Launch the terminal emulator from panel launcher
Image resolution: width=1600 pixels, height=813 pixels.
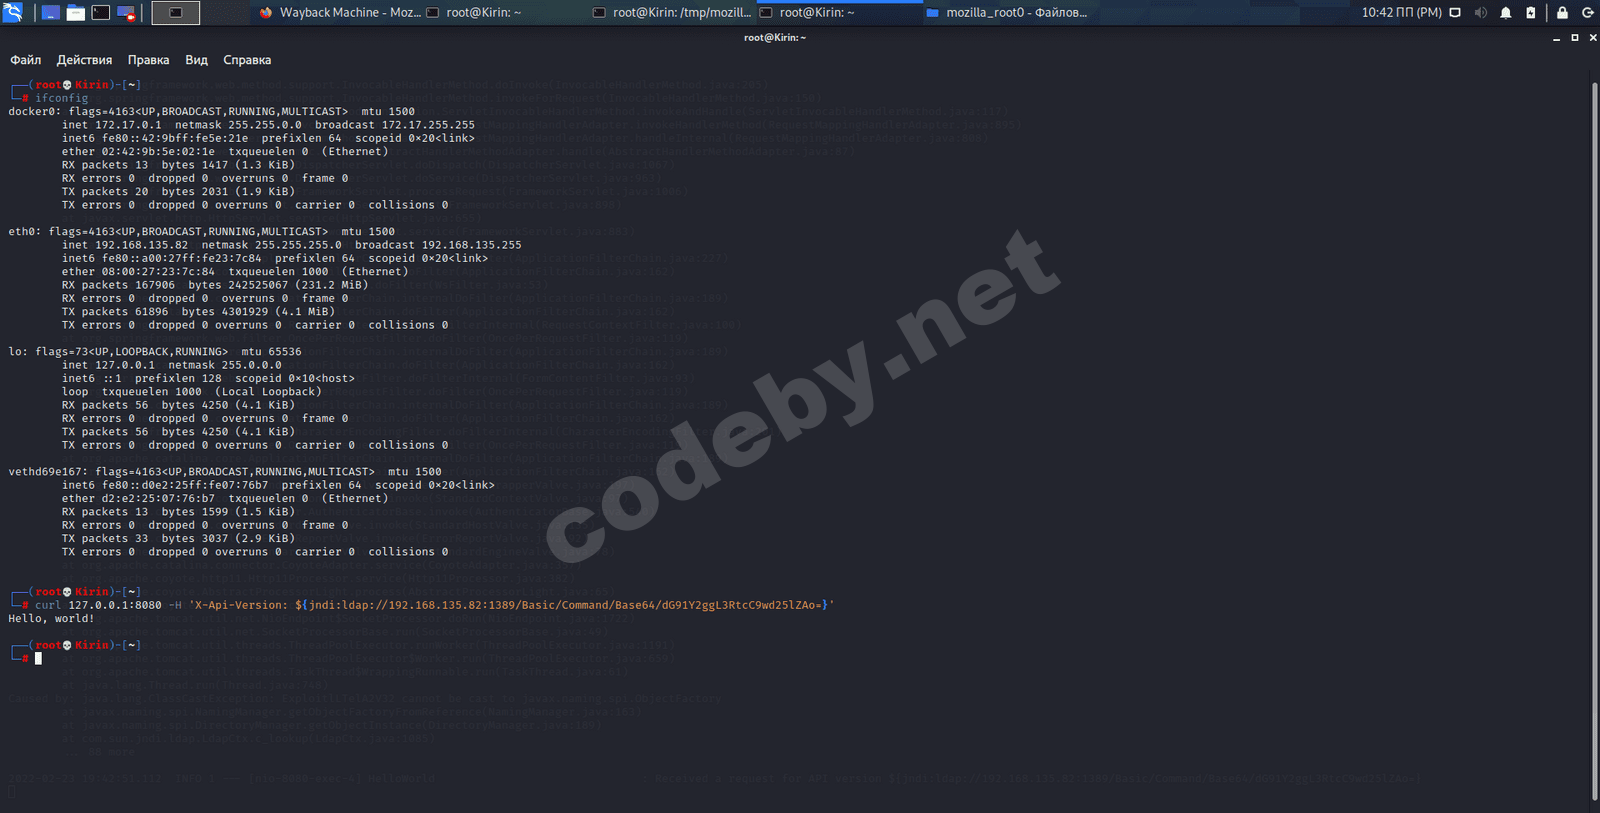101,13
